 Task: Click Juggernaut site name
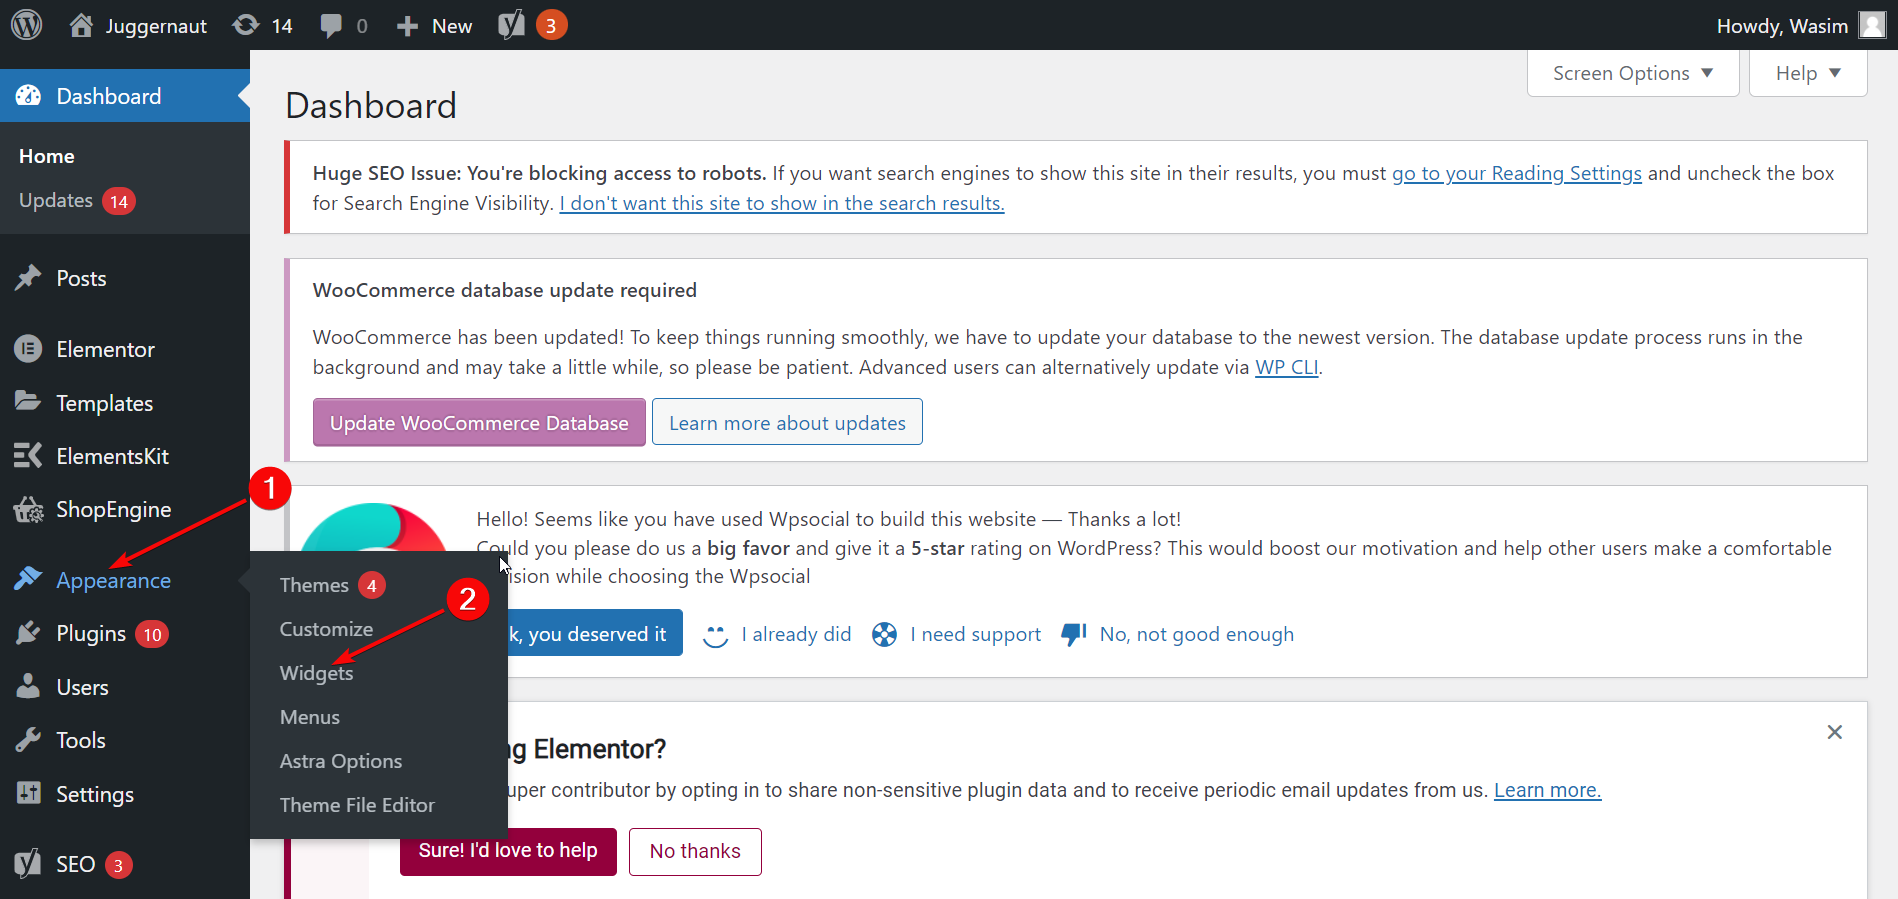(156, 26)
